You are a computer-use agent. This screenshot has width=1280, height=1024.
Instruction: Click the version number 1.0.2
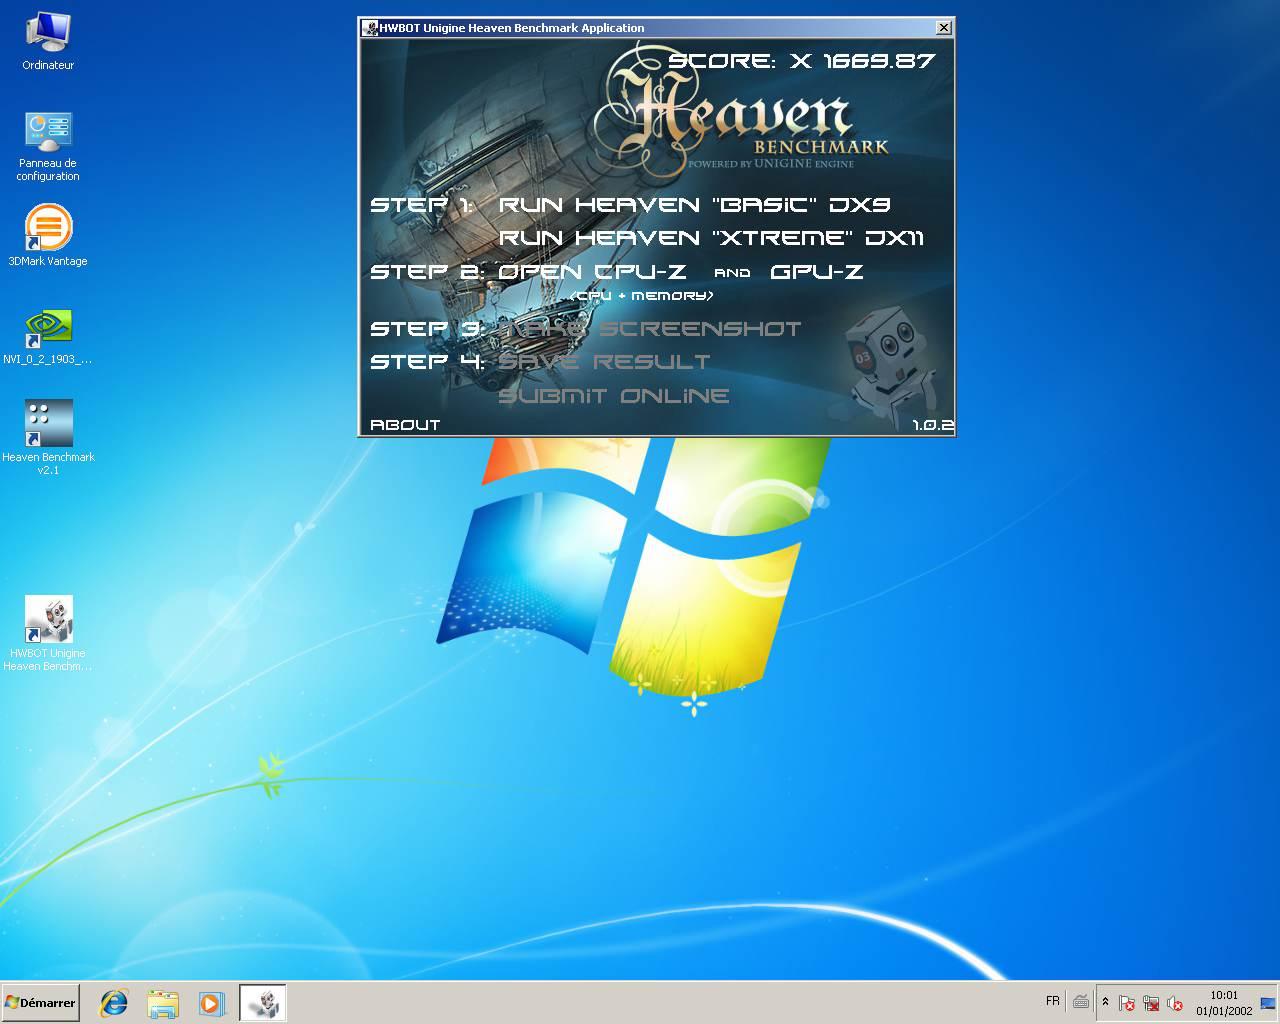point(933,425)
